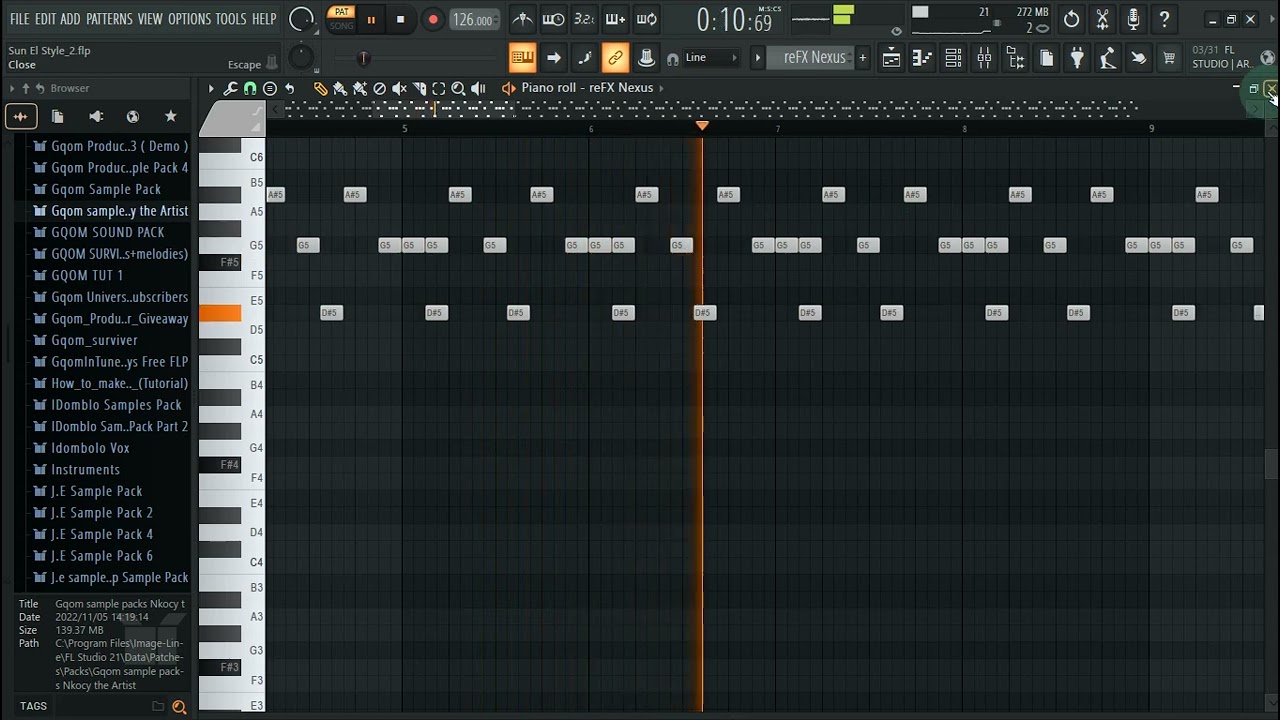
Task: Toggle piano roll snap magnet
Action: pos(250,89)
